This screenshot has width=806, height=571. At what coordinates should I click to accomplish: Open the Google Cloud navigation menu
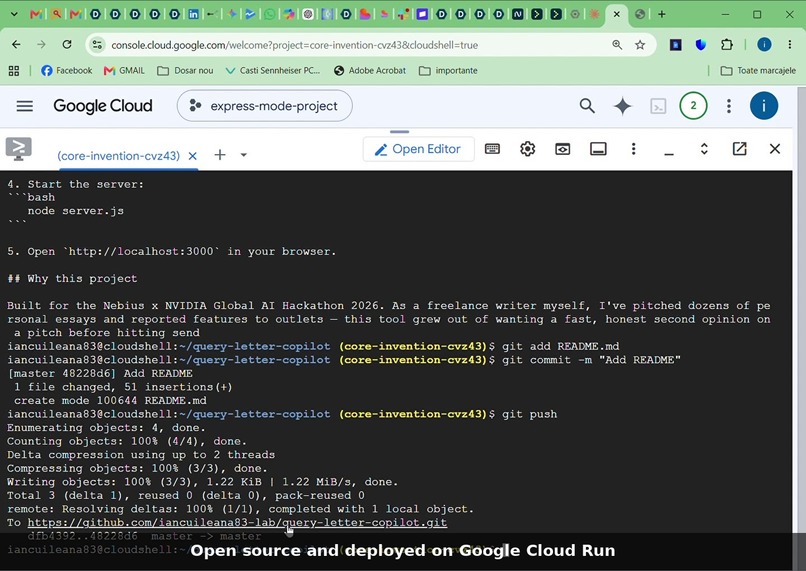tap(25, 106)
